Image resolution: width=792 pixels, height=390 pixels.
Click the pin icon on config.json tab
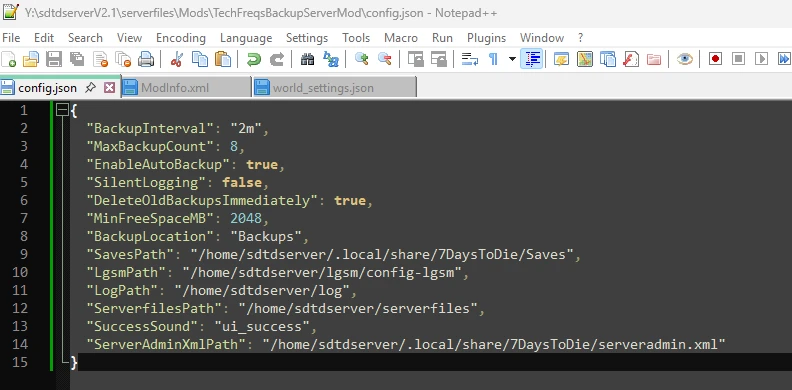point(90,88)
